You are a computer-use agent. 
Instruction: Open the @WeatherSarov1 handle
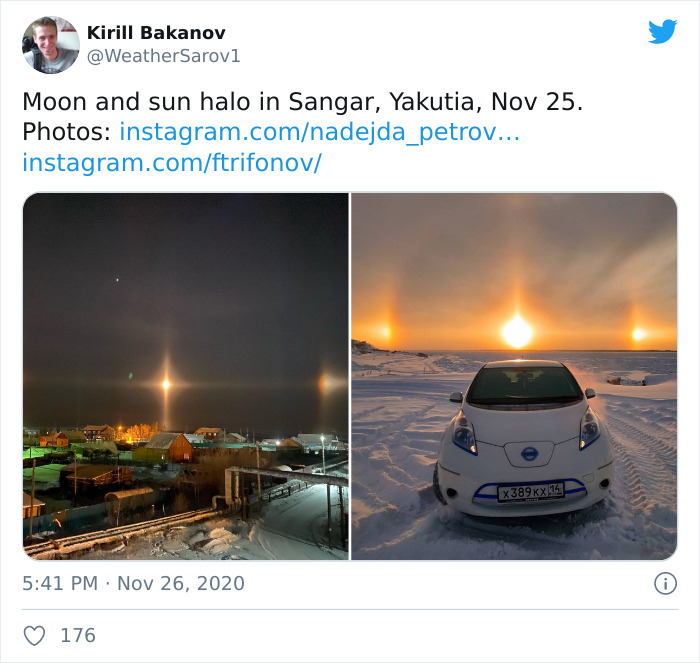164,57
